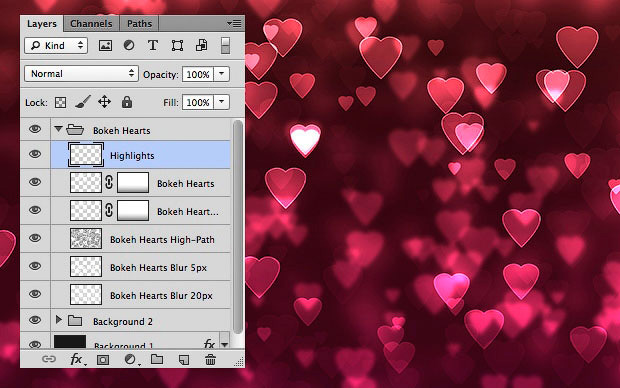
Task: Select the Highlights layer thumbnail
Action: pyautogui.click(x=86, y=155)
